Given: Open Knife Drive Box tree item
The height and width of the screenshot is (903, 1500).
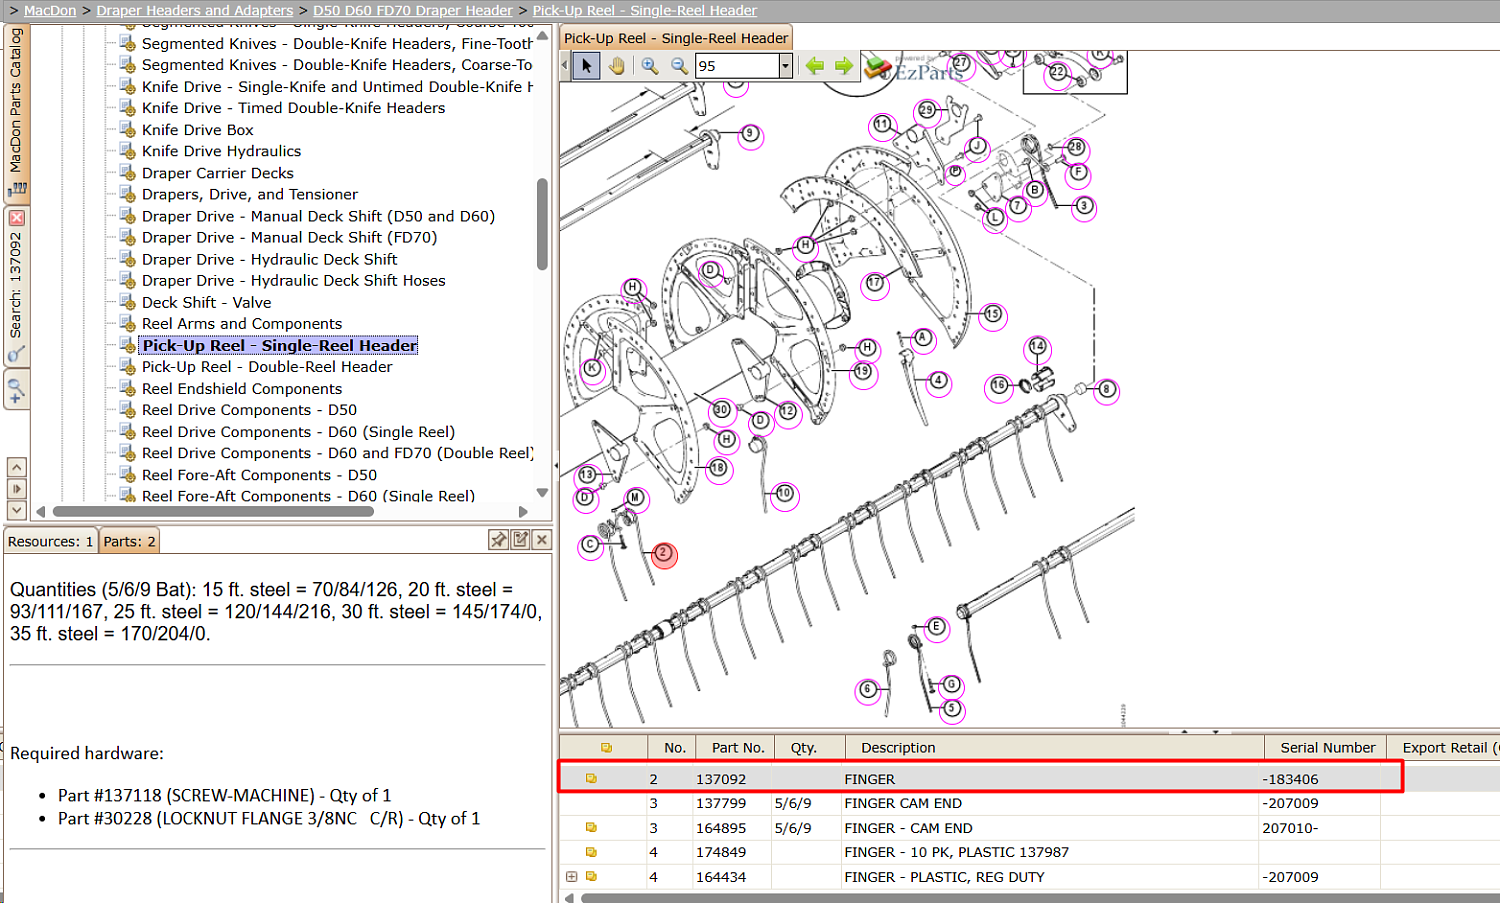Looking at the screenshot, I should pos(198,130).
